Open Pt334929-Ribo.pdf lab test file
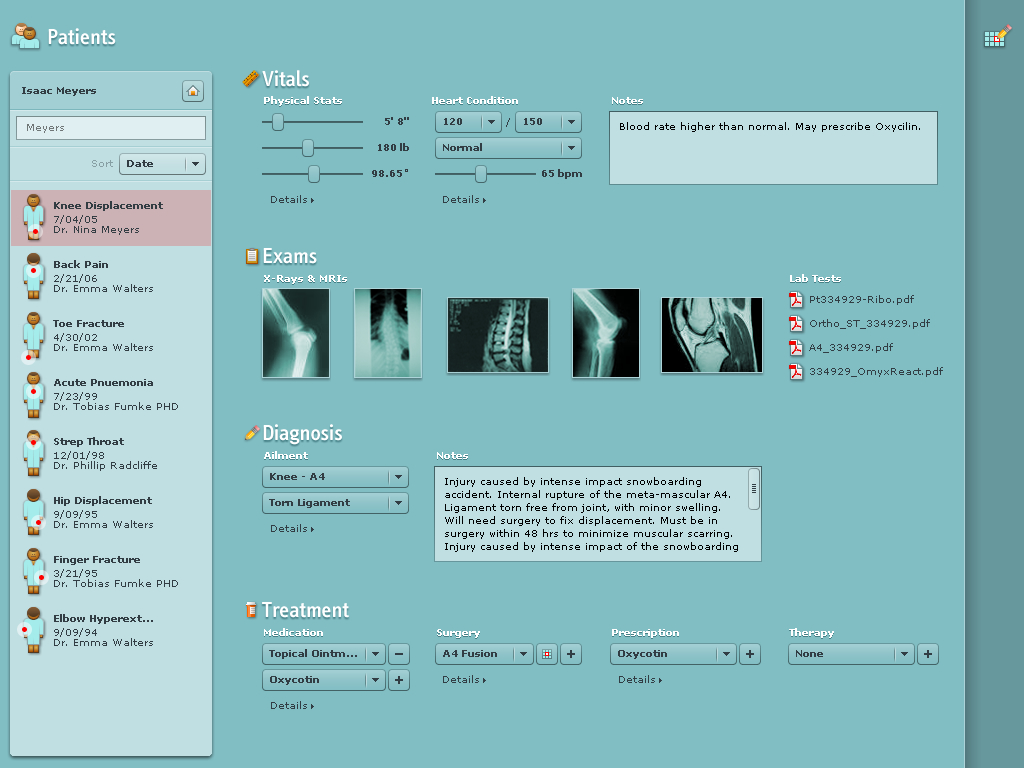The image size is (1024, 768). click(x=861, y=299)
